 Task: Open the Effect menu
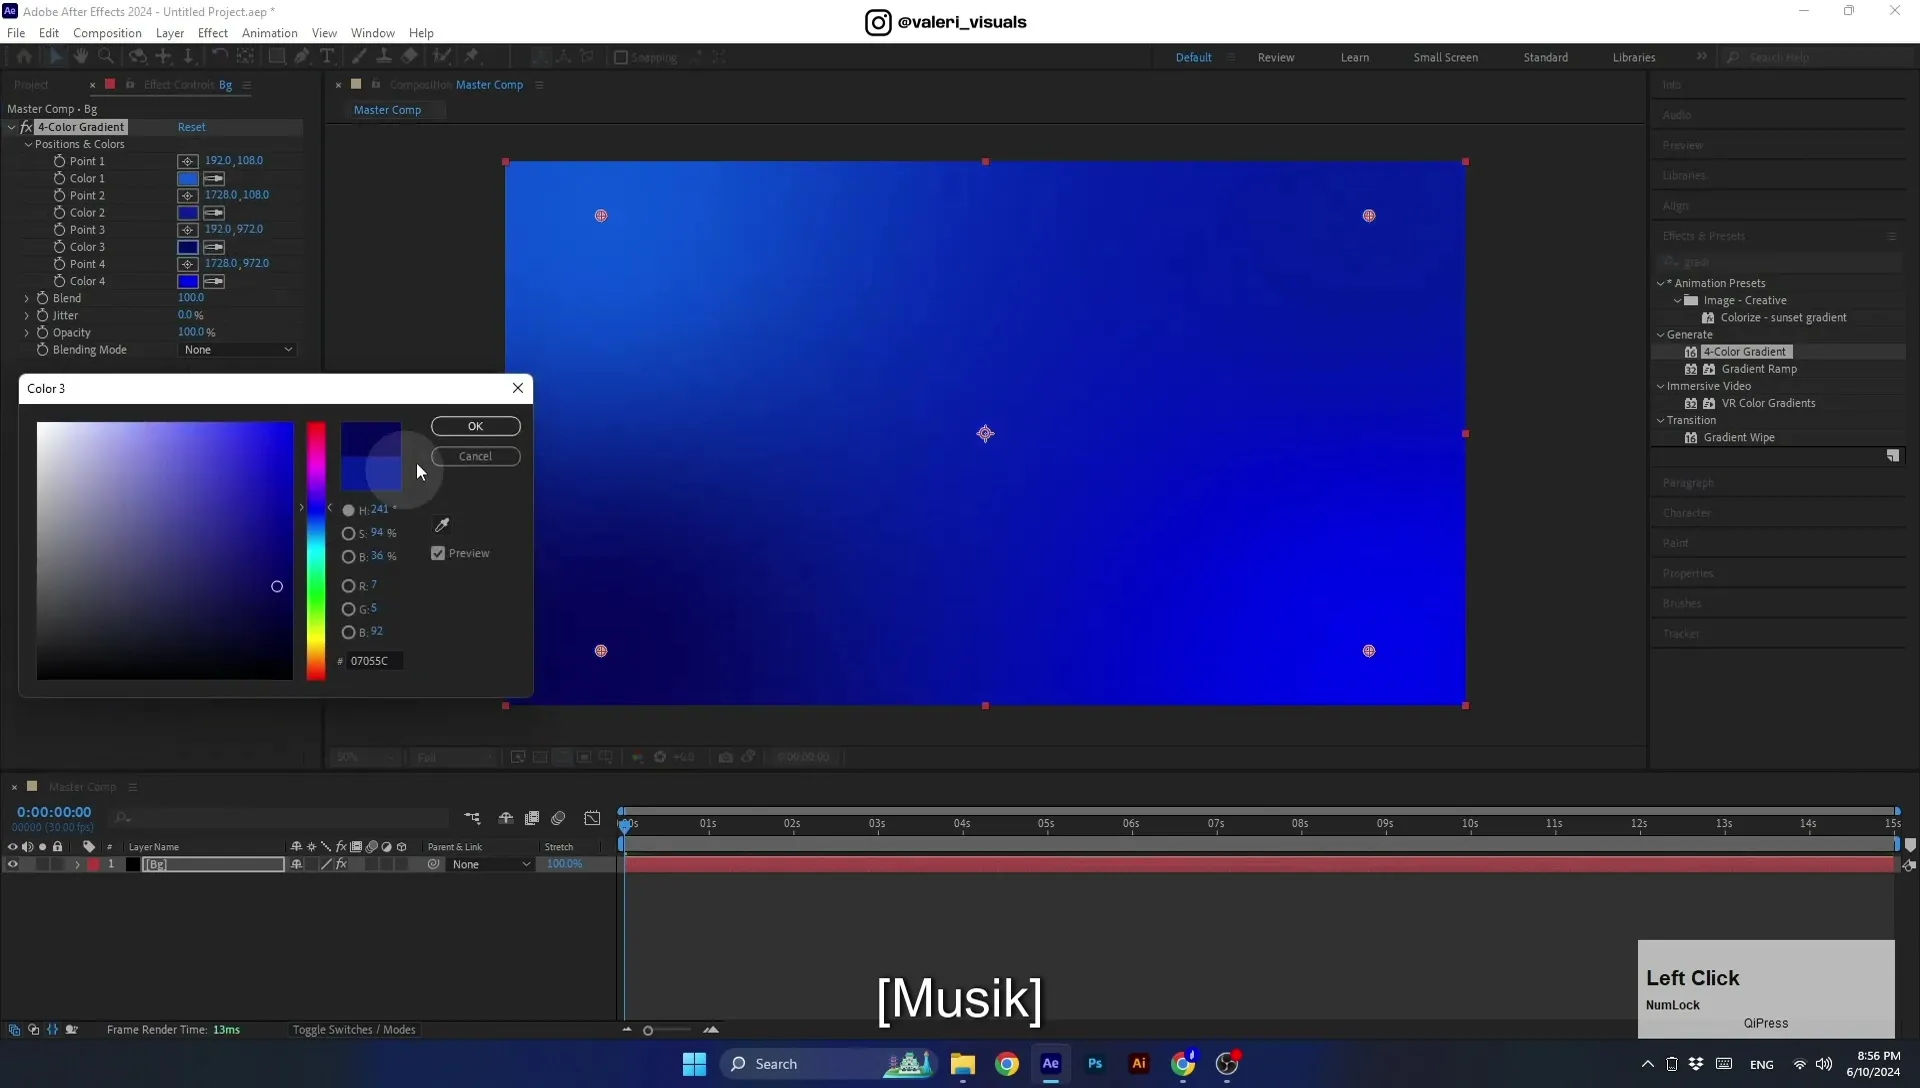point(213,33)
